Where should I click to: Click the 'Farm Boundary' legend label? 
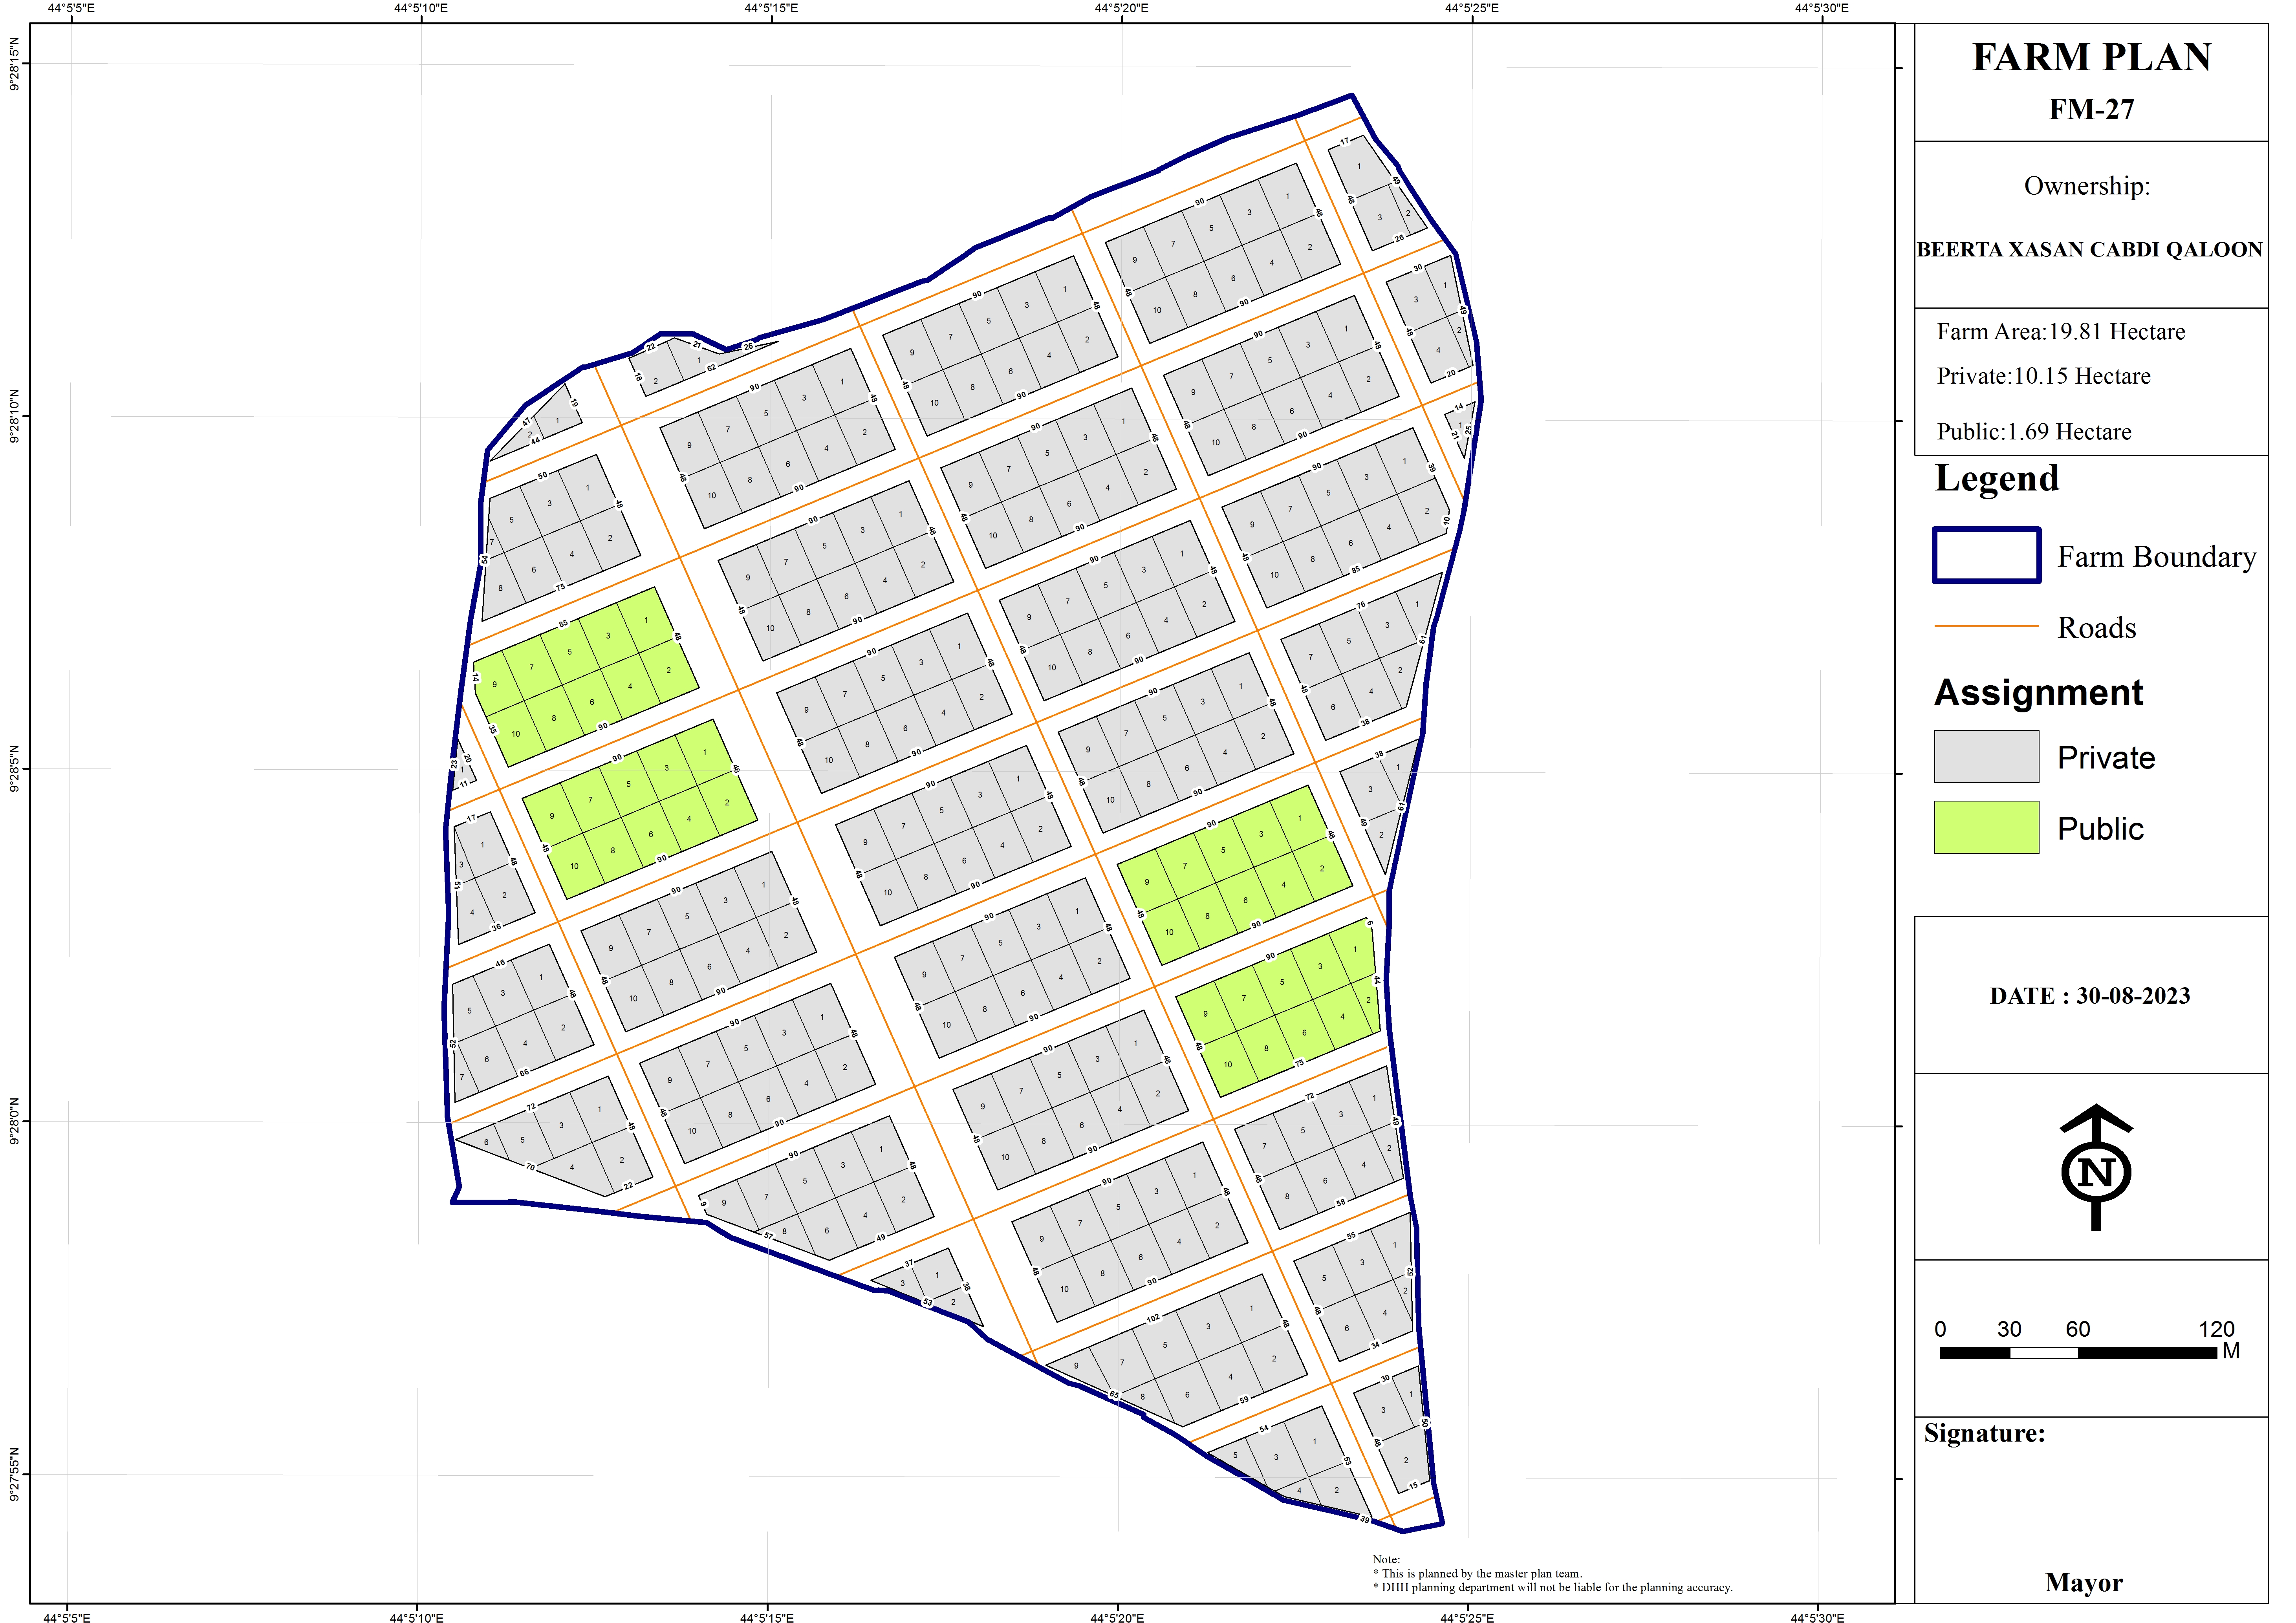(x=2156, y=557)
